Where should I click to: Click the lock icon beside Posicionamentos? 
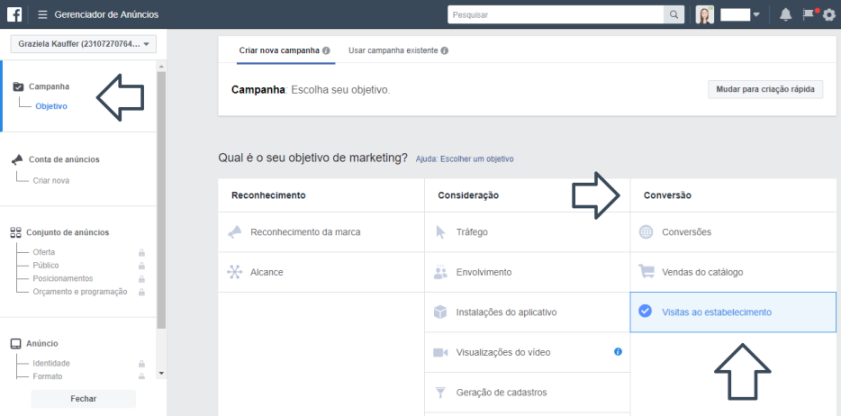click(x=142, y=279)
